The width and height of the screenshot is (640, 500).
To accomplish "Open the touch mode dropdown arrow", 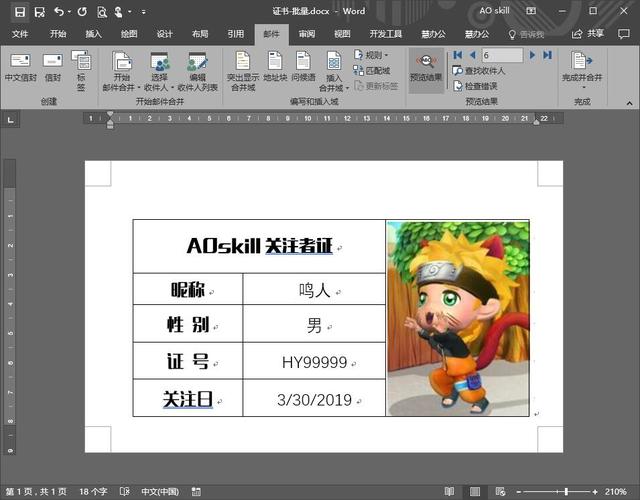I will [x=129, y=12].
